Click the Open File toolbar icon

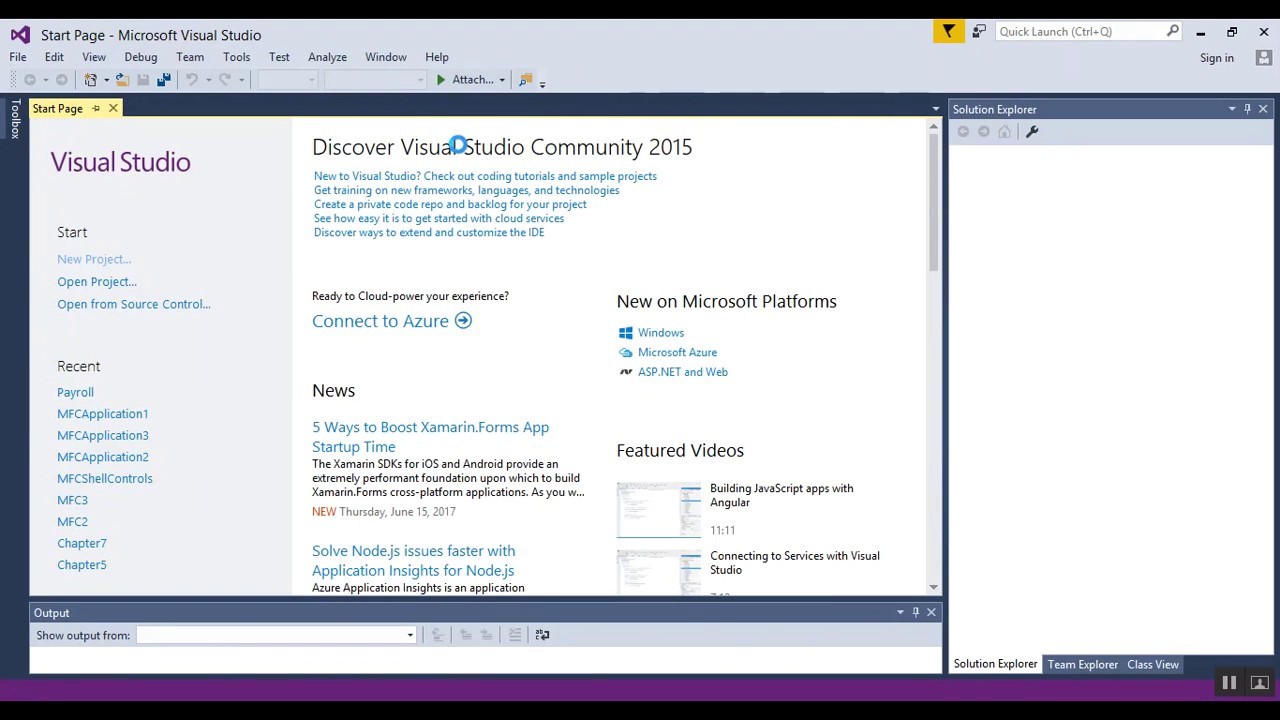click(x=122, y=80)
